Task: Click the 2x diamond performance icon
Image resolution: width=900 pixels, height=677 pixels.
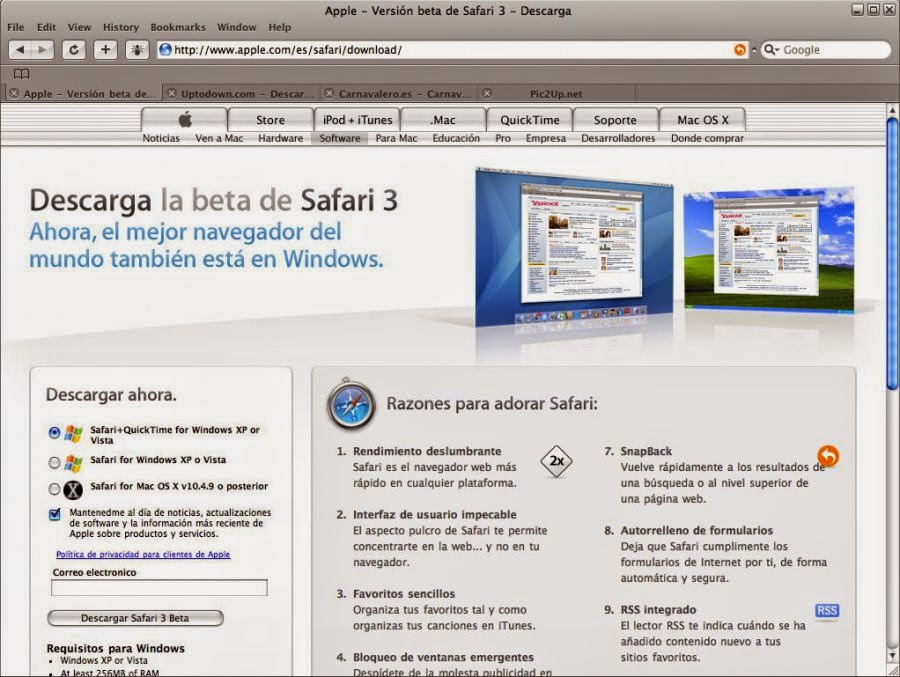Action: pos(556,461)
